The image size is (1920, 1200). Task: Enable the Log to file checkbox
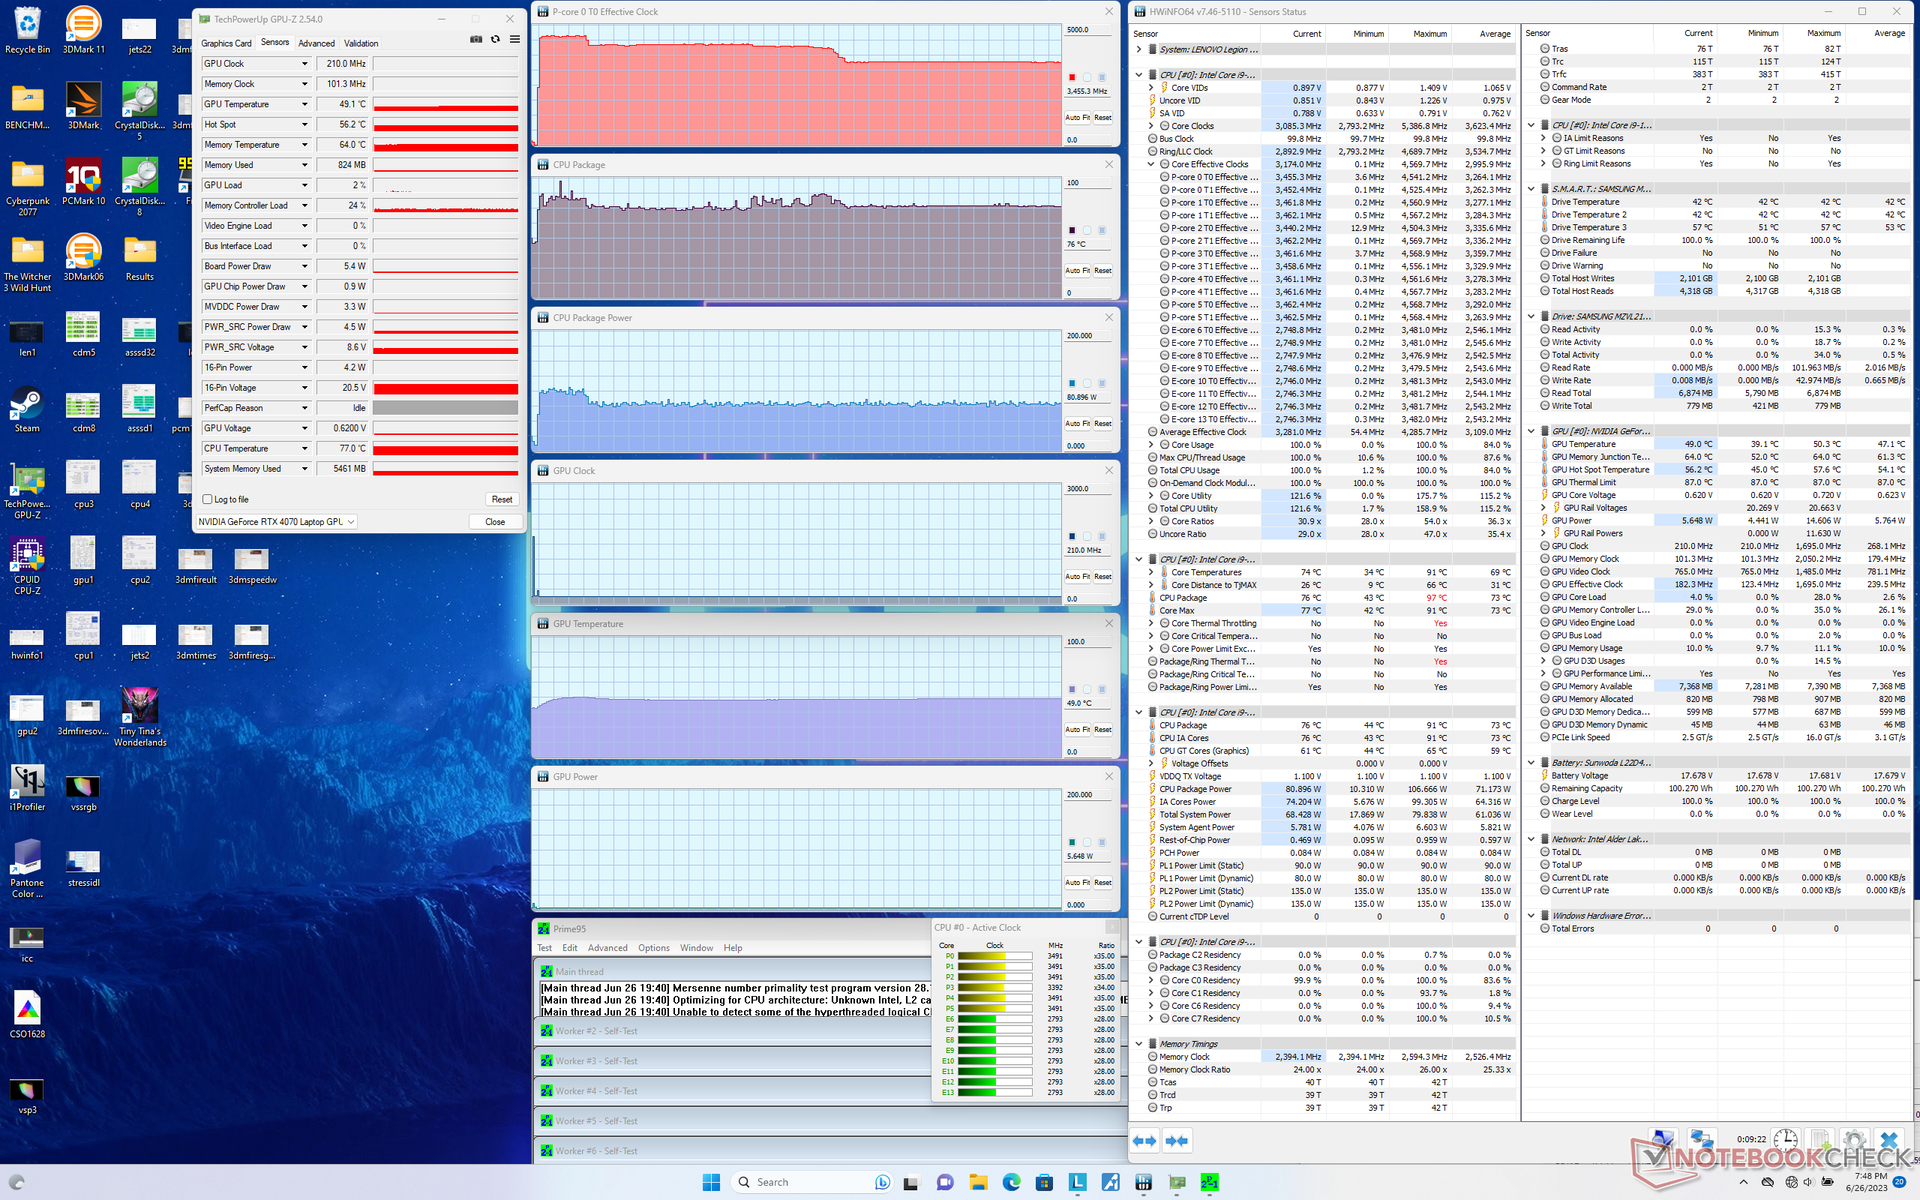tap(208, 499)
